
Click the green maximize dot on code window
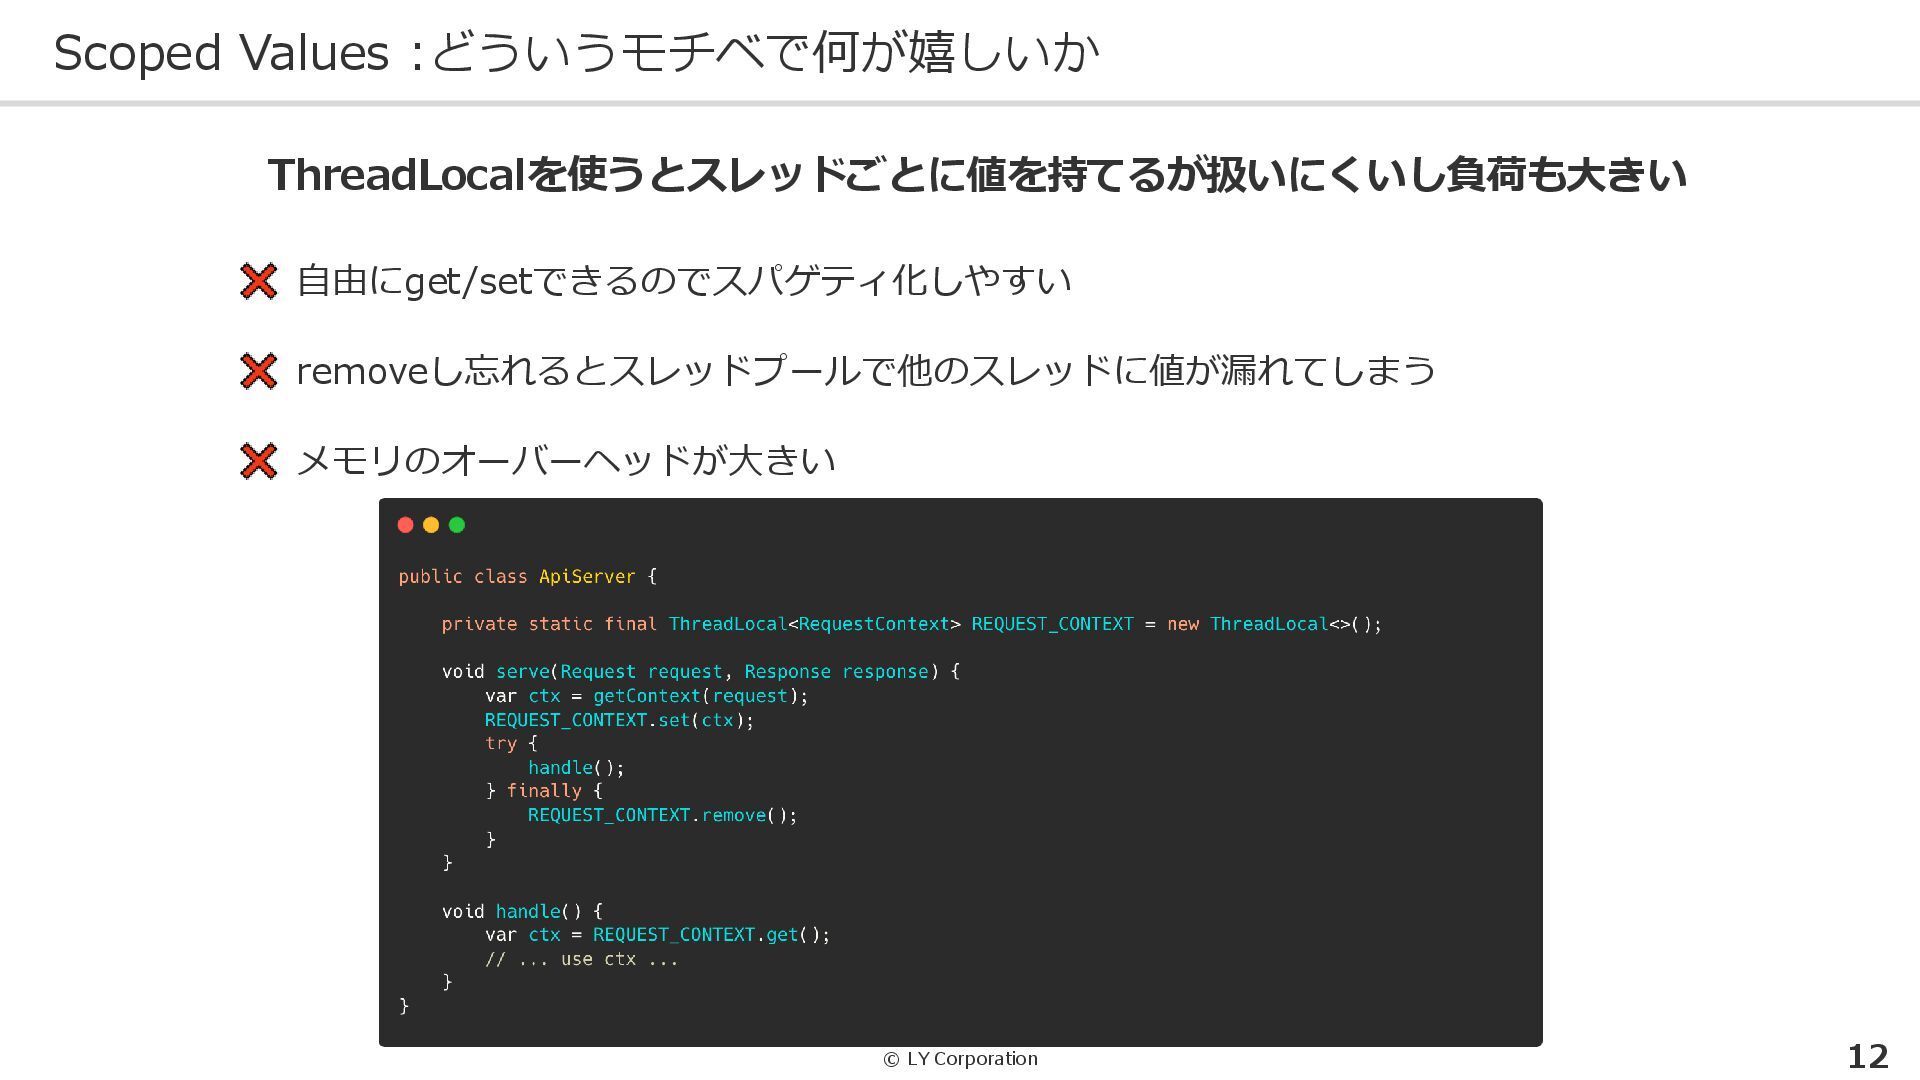[x=457, y=525]
